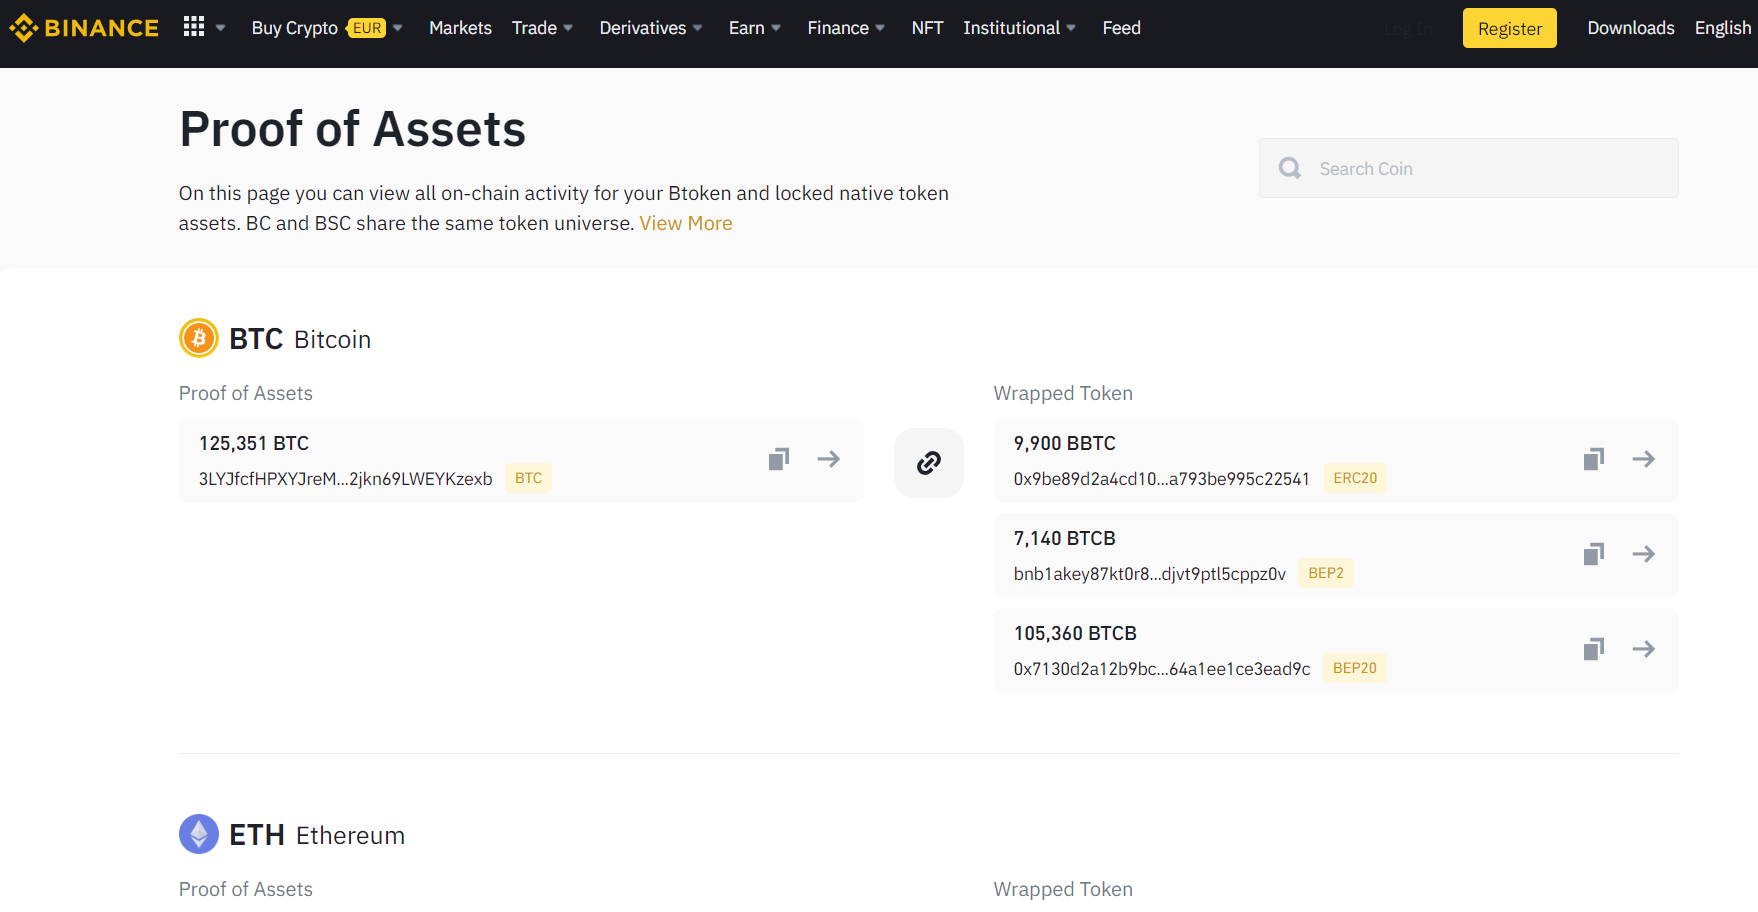Viewport: 1758px width, 912px height.
Task: Click the Proof of Assets page title
Action: click(353, 129)
